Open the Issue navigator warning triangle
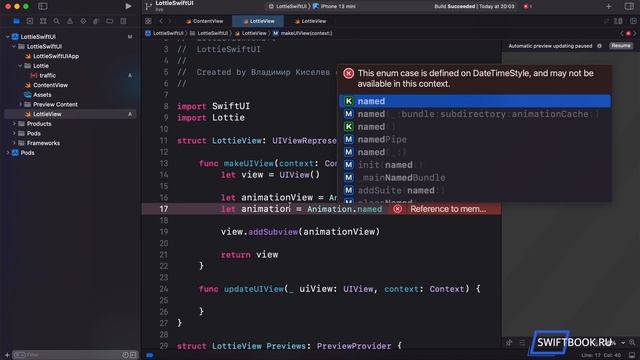Image resolution: width=640 pixels, height=360 pixels. pyautogui.click(x=70, y=21)
